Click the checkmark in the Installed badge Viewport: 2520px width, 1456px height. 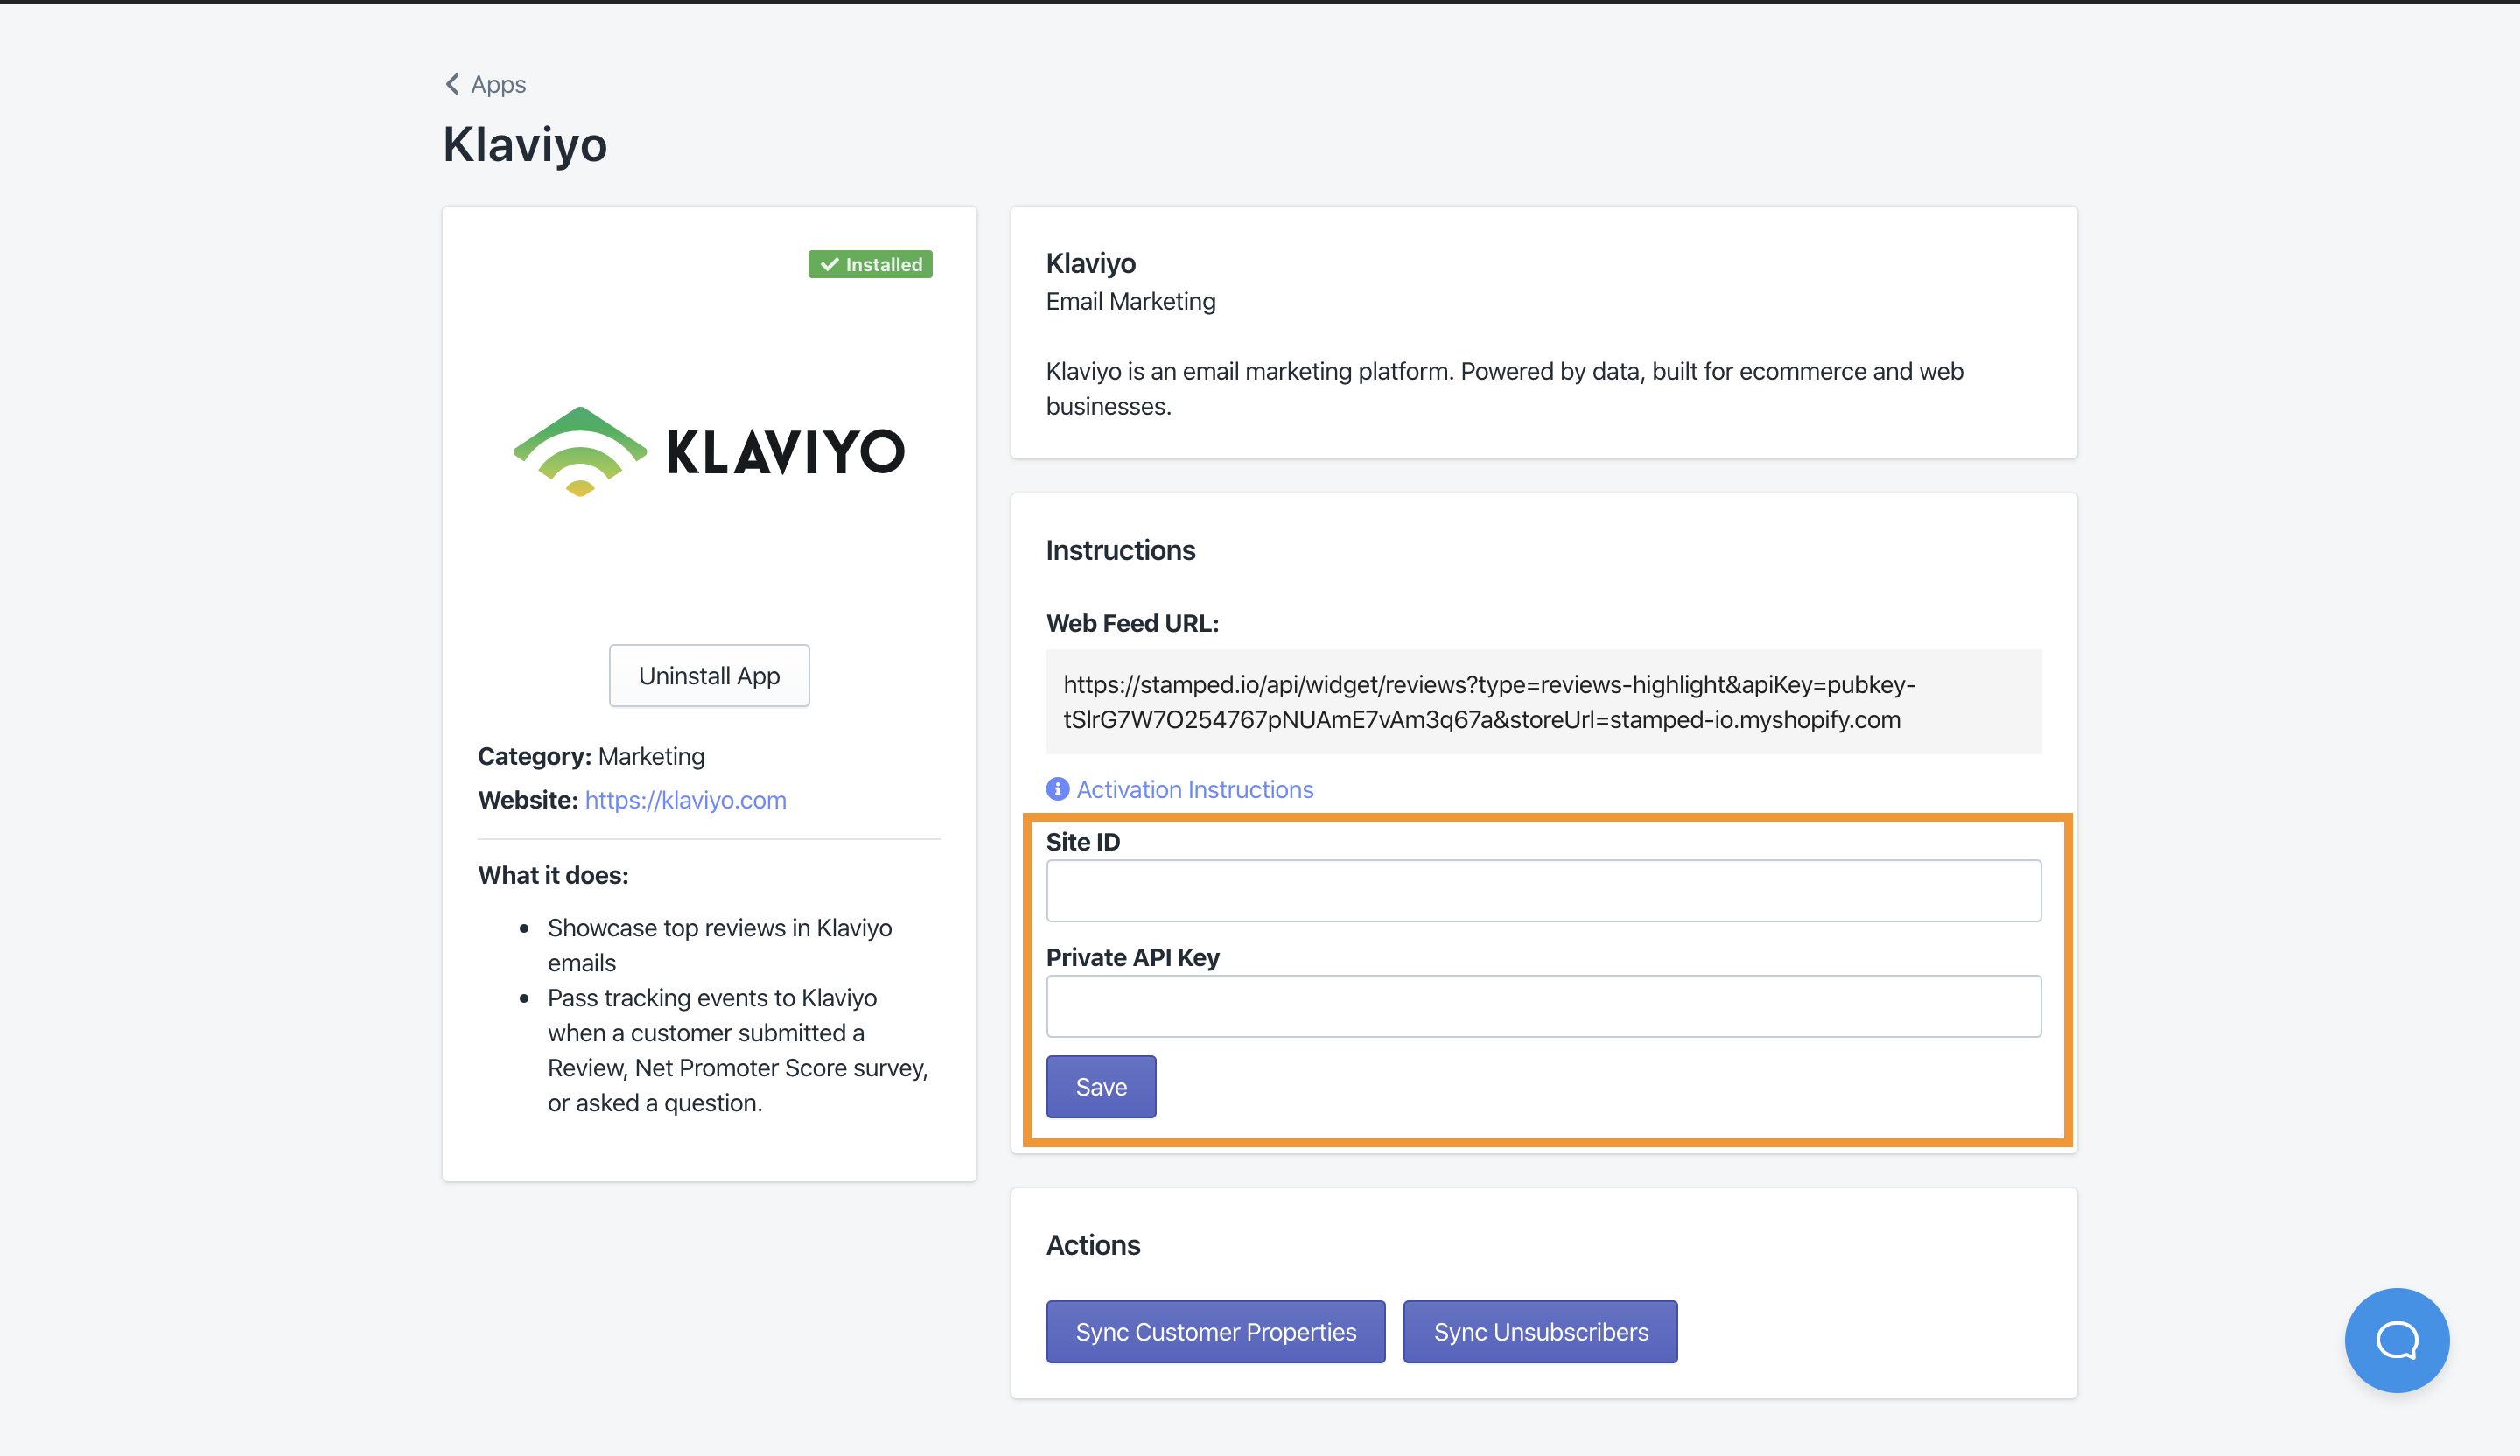(x=829, y=264)
